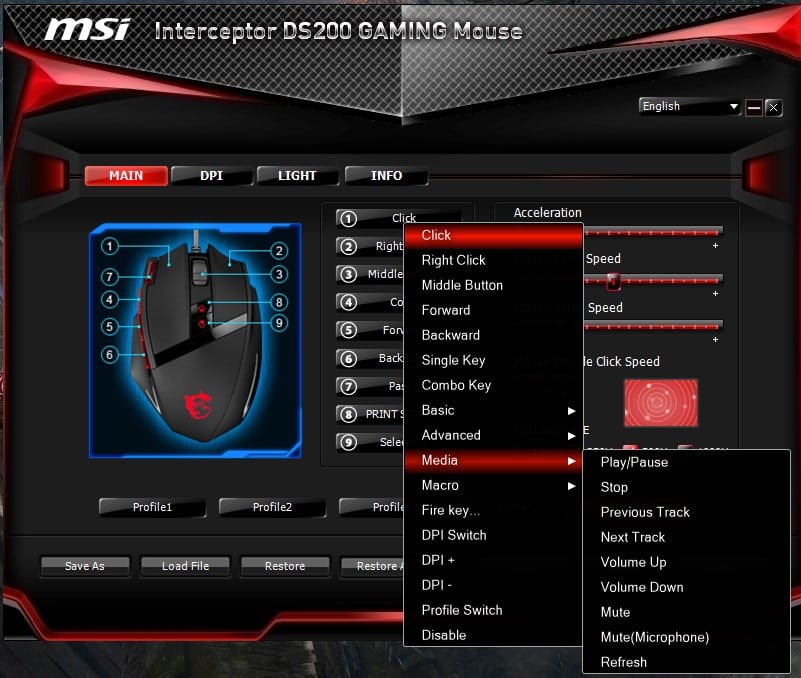
Task: Activate Profile1 button
Action: tap(152, 507)
